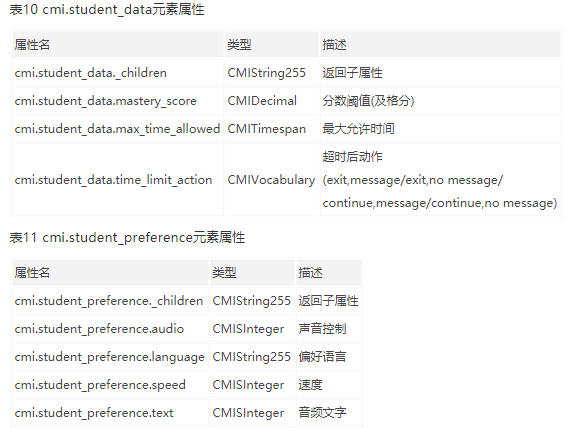The image size is (572, 428).
Task: Click the CMIVocabulary type cell
Action: pos(272,180)
